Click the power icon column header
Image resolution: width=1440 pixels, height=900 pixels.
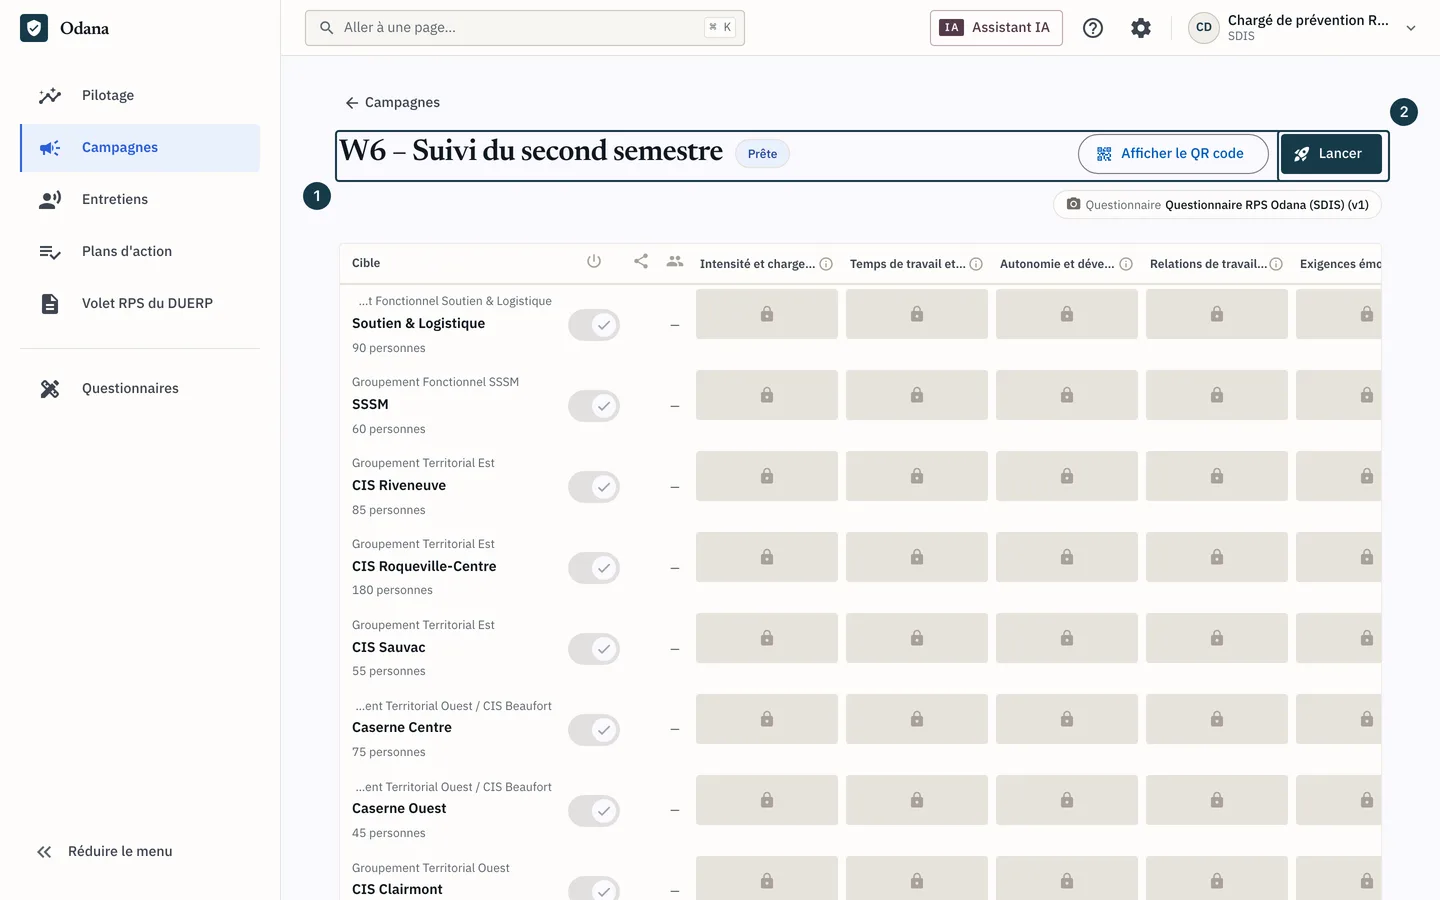594,262
